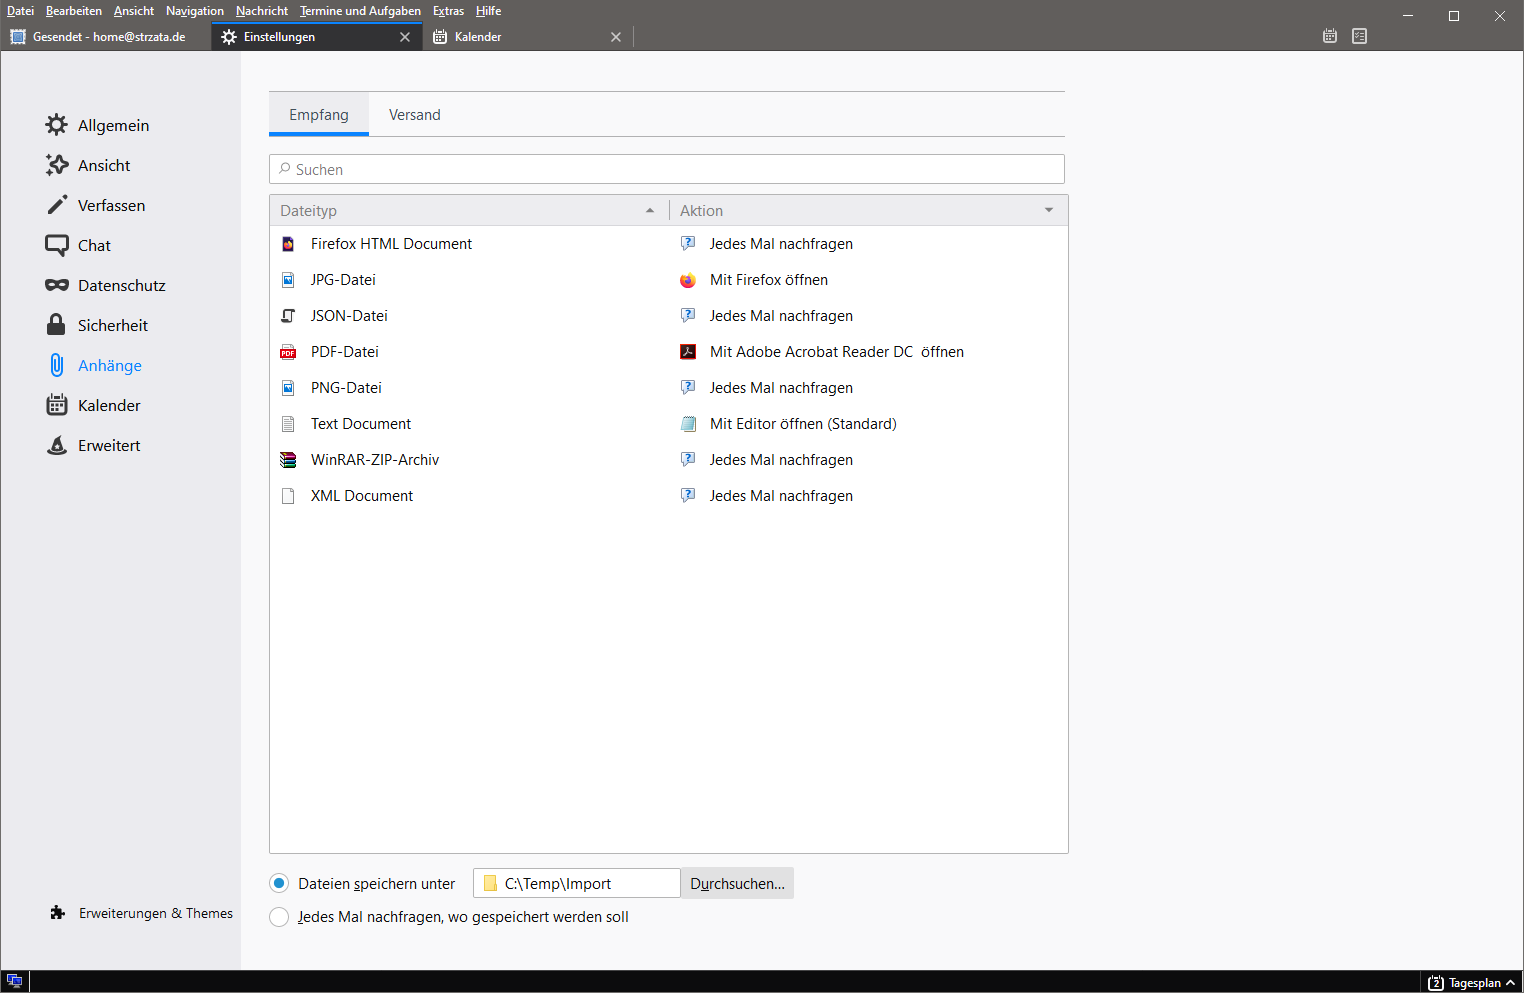Image resolution: width=1524 pixels, height=993 pixels.
Task: Click the Erweiterungen & Themes puzzle icon
Action: click(58, 913)
